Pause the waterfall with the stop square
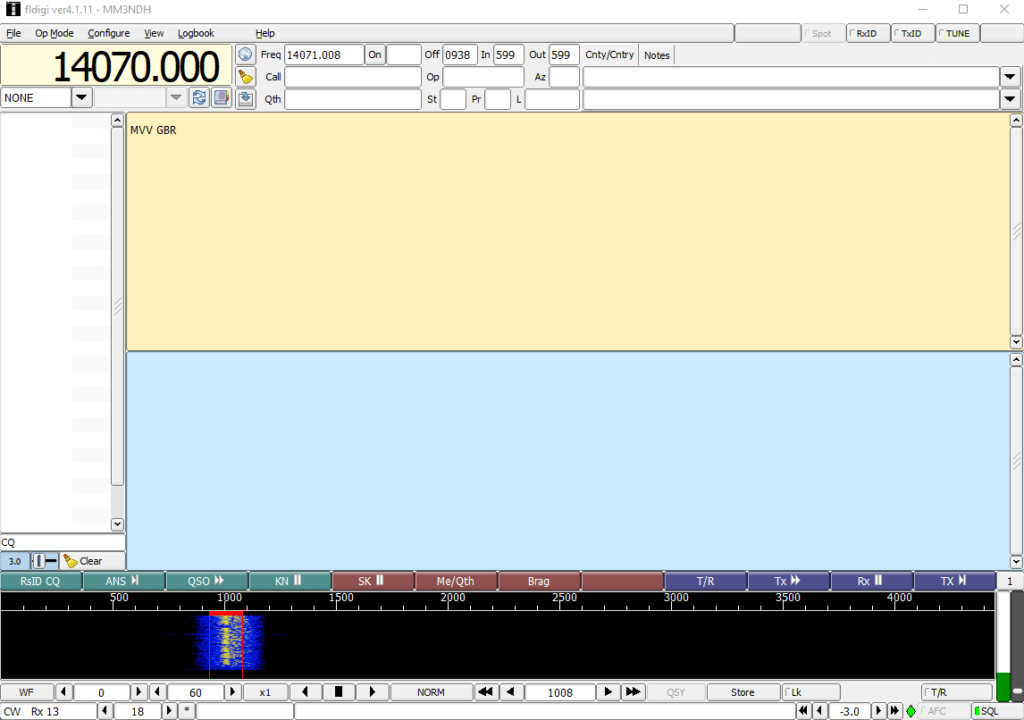Image resolution: width=1024 pixels, height=720 pixels. pos(338,692)
